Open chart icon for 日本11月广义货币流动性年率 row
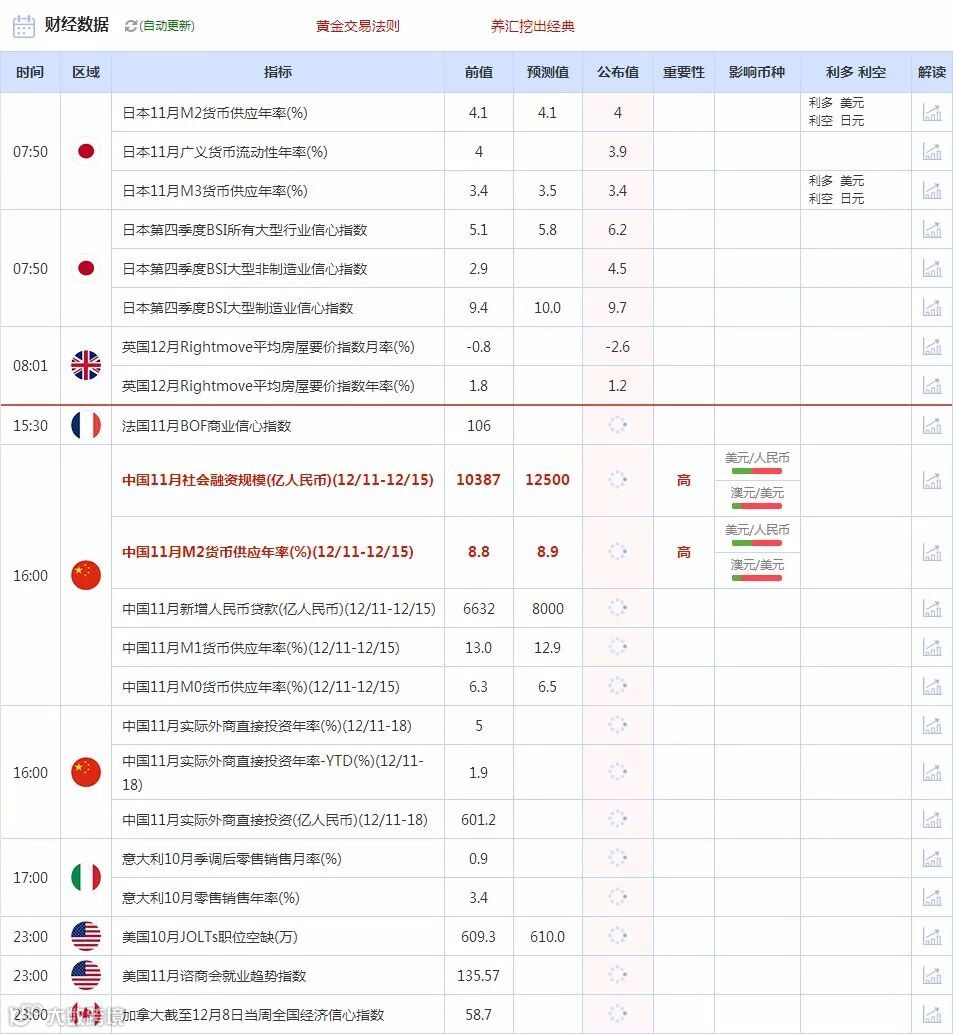Viewport: 953px width, 1034px height. [x=931, y=152]
